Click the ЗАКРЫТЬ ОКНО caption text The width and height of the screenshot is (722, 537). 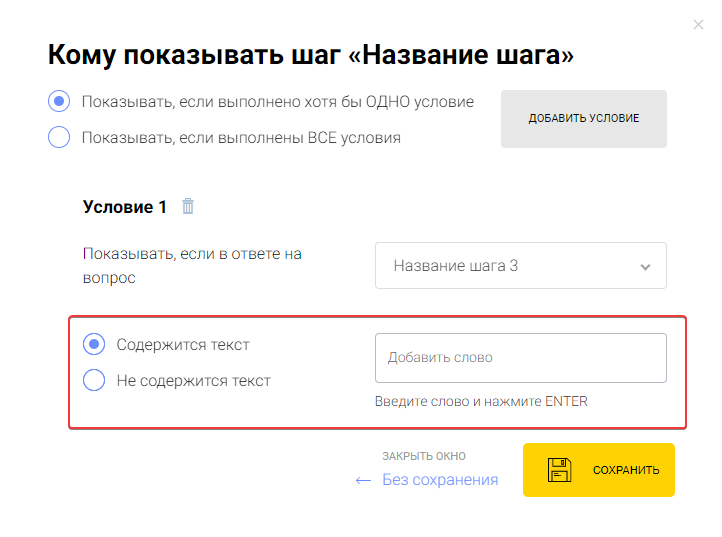(x=424, y=456)
